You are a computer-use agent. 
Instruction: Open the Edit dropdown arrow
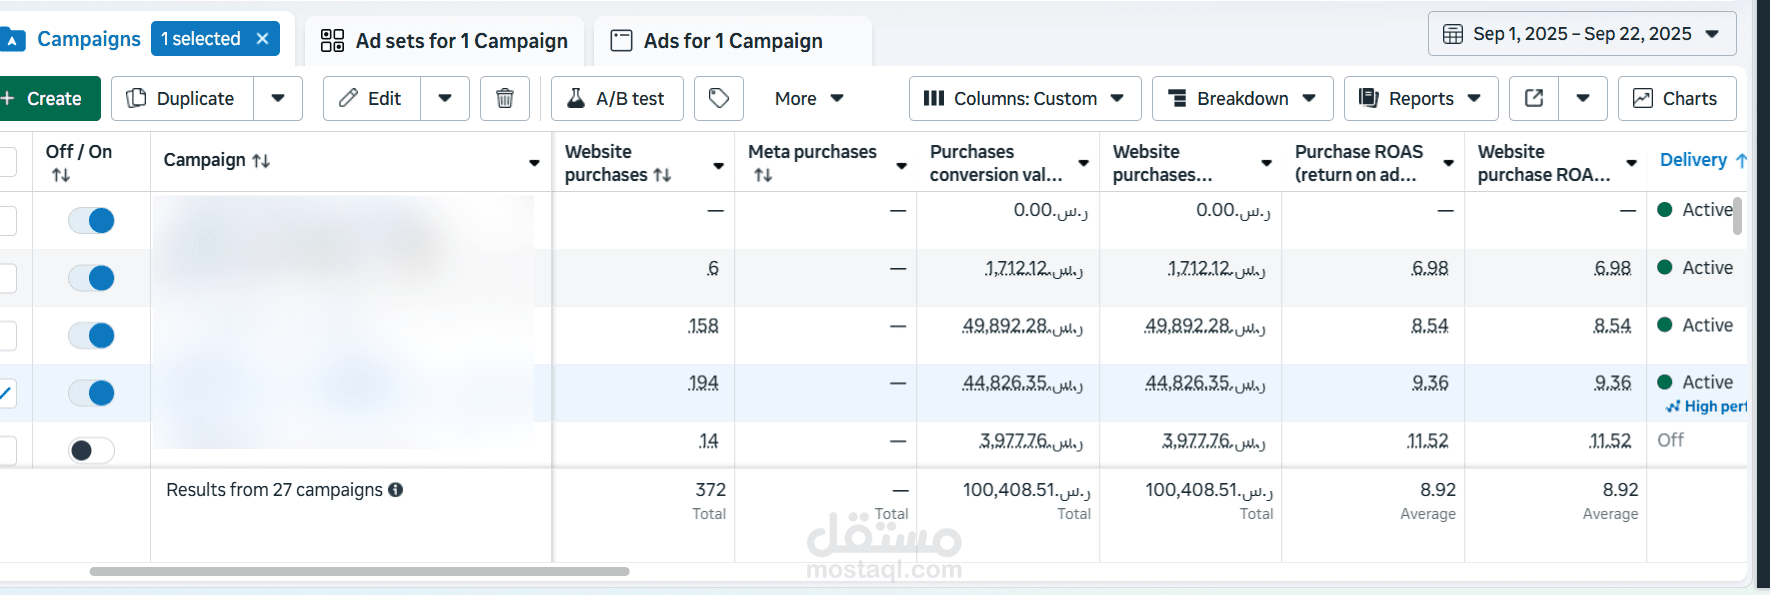point(445,98)
